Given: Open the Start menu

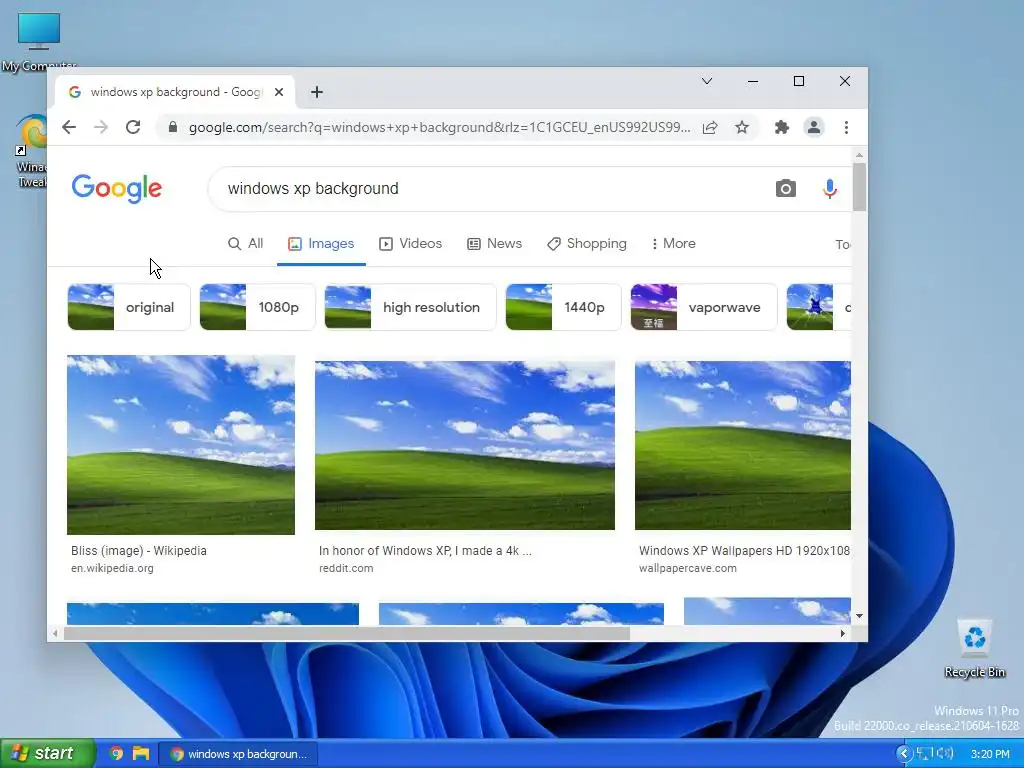Looking at the screenshot, I should [47, 753].
